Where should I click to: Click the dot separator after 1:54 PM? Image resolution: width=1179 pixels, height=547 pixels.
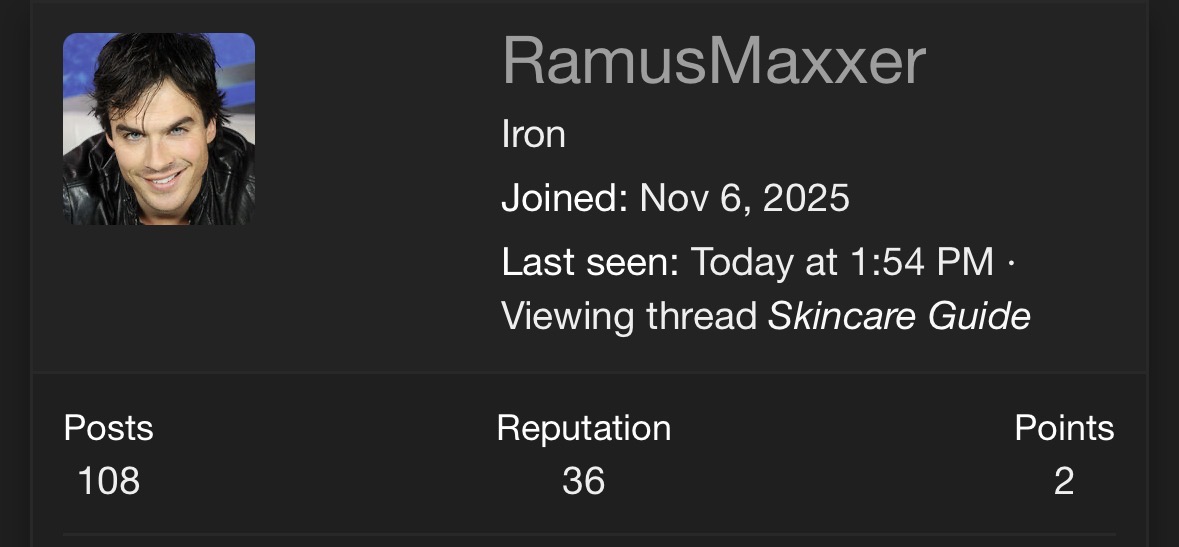pos(1011,263)
